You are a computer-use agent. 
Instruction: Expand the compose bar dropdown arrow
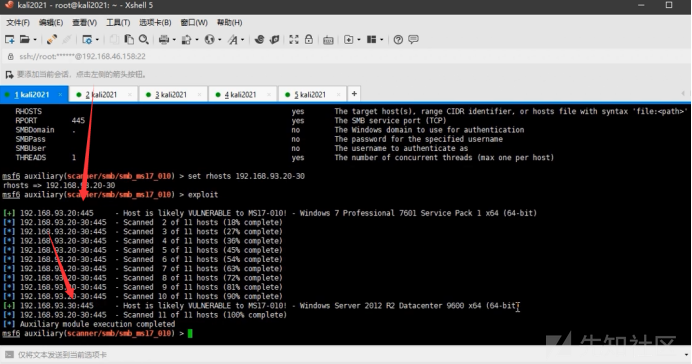[686, 354]
